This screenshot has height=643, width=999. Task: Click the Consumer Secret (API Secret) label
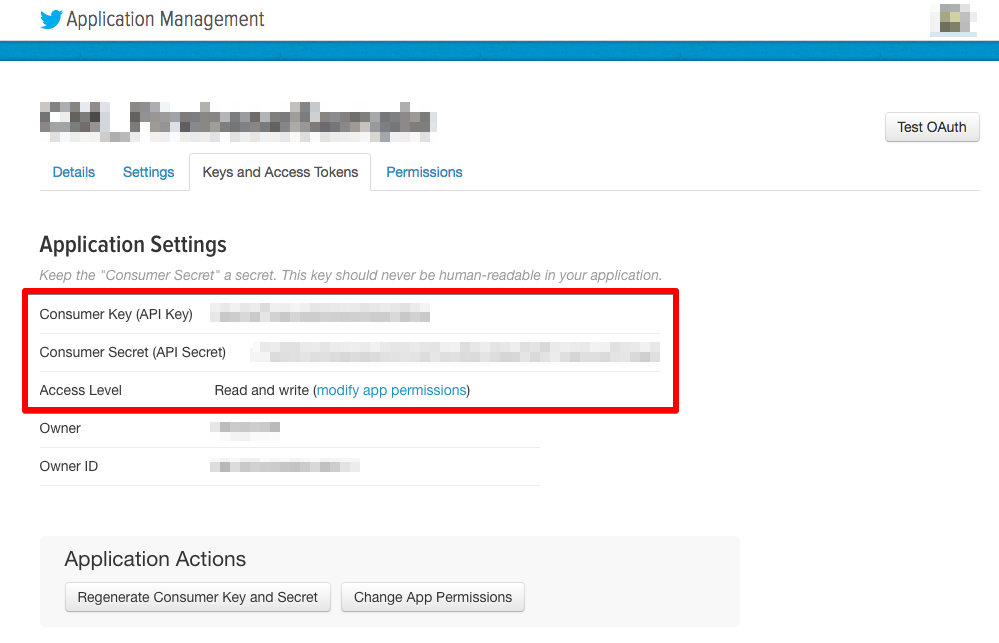pyautogui.click(x=132, y=352)
